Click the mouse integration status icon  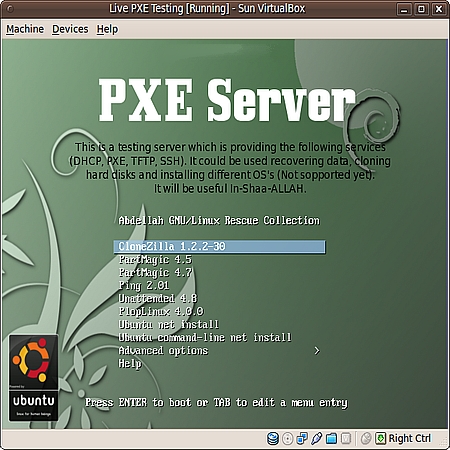point(366,439)
